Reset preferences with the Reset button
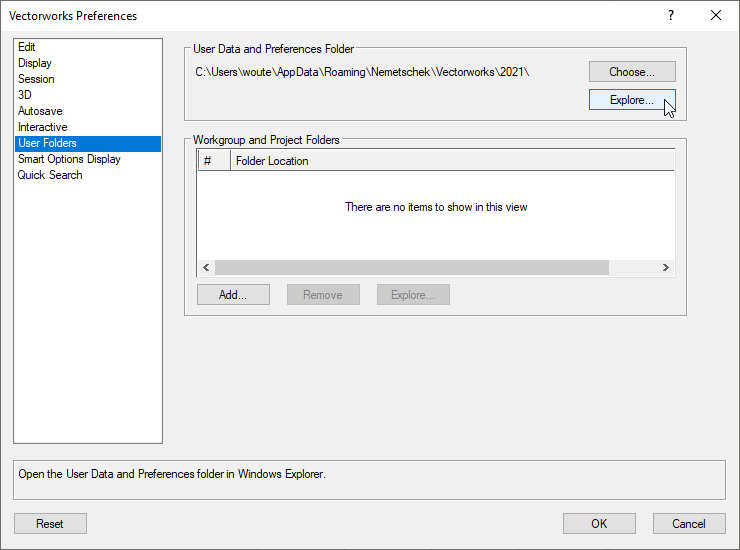The height and width of the screenshot is (550, 740). pyautogui.click(x=50, y=524)
